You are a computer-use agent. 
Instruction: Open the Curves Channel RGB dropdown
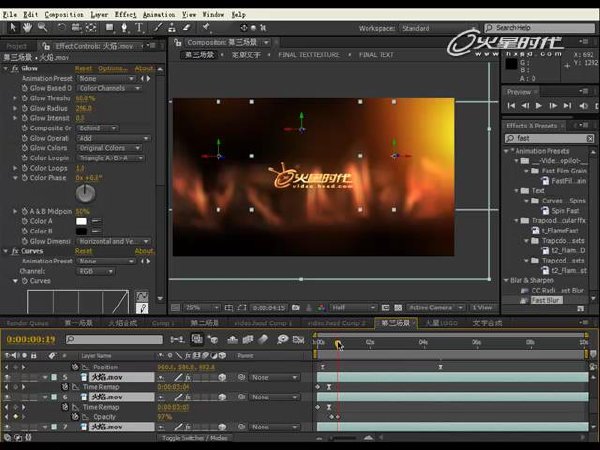coord(96,271)
